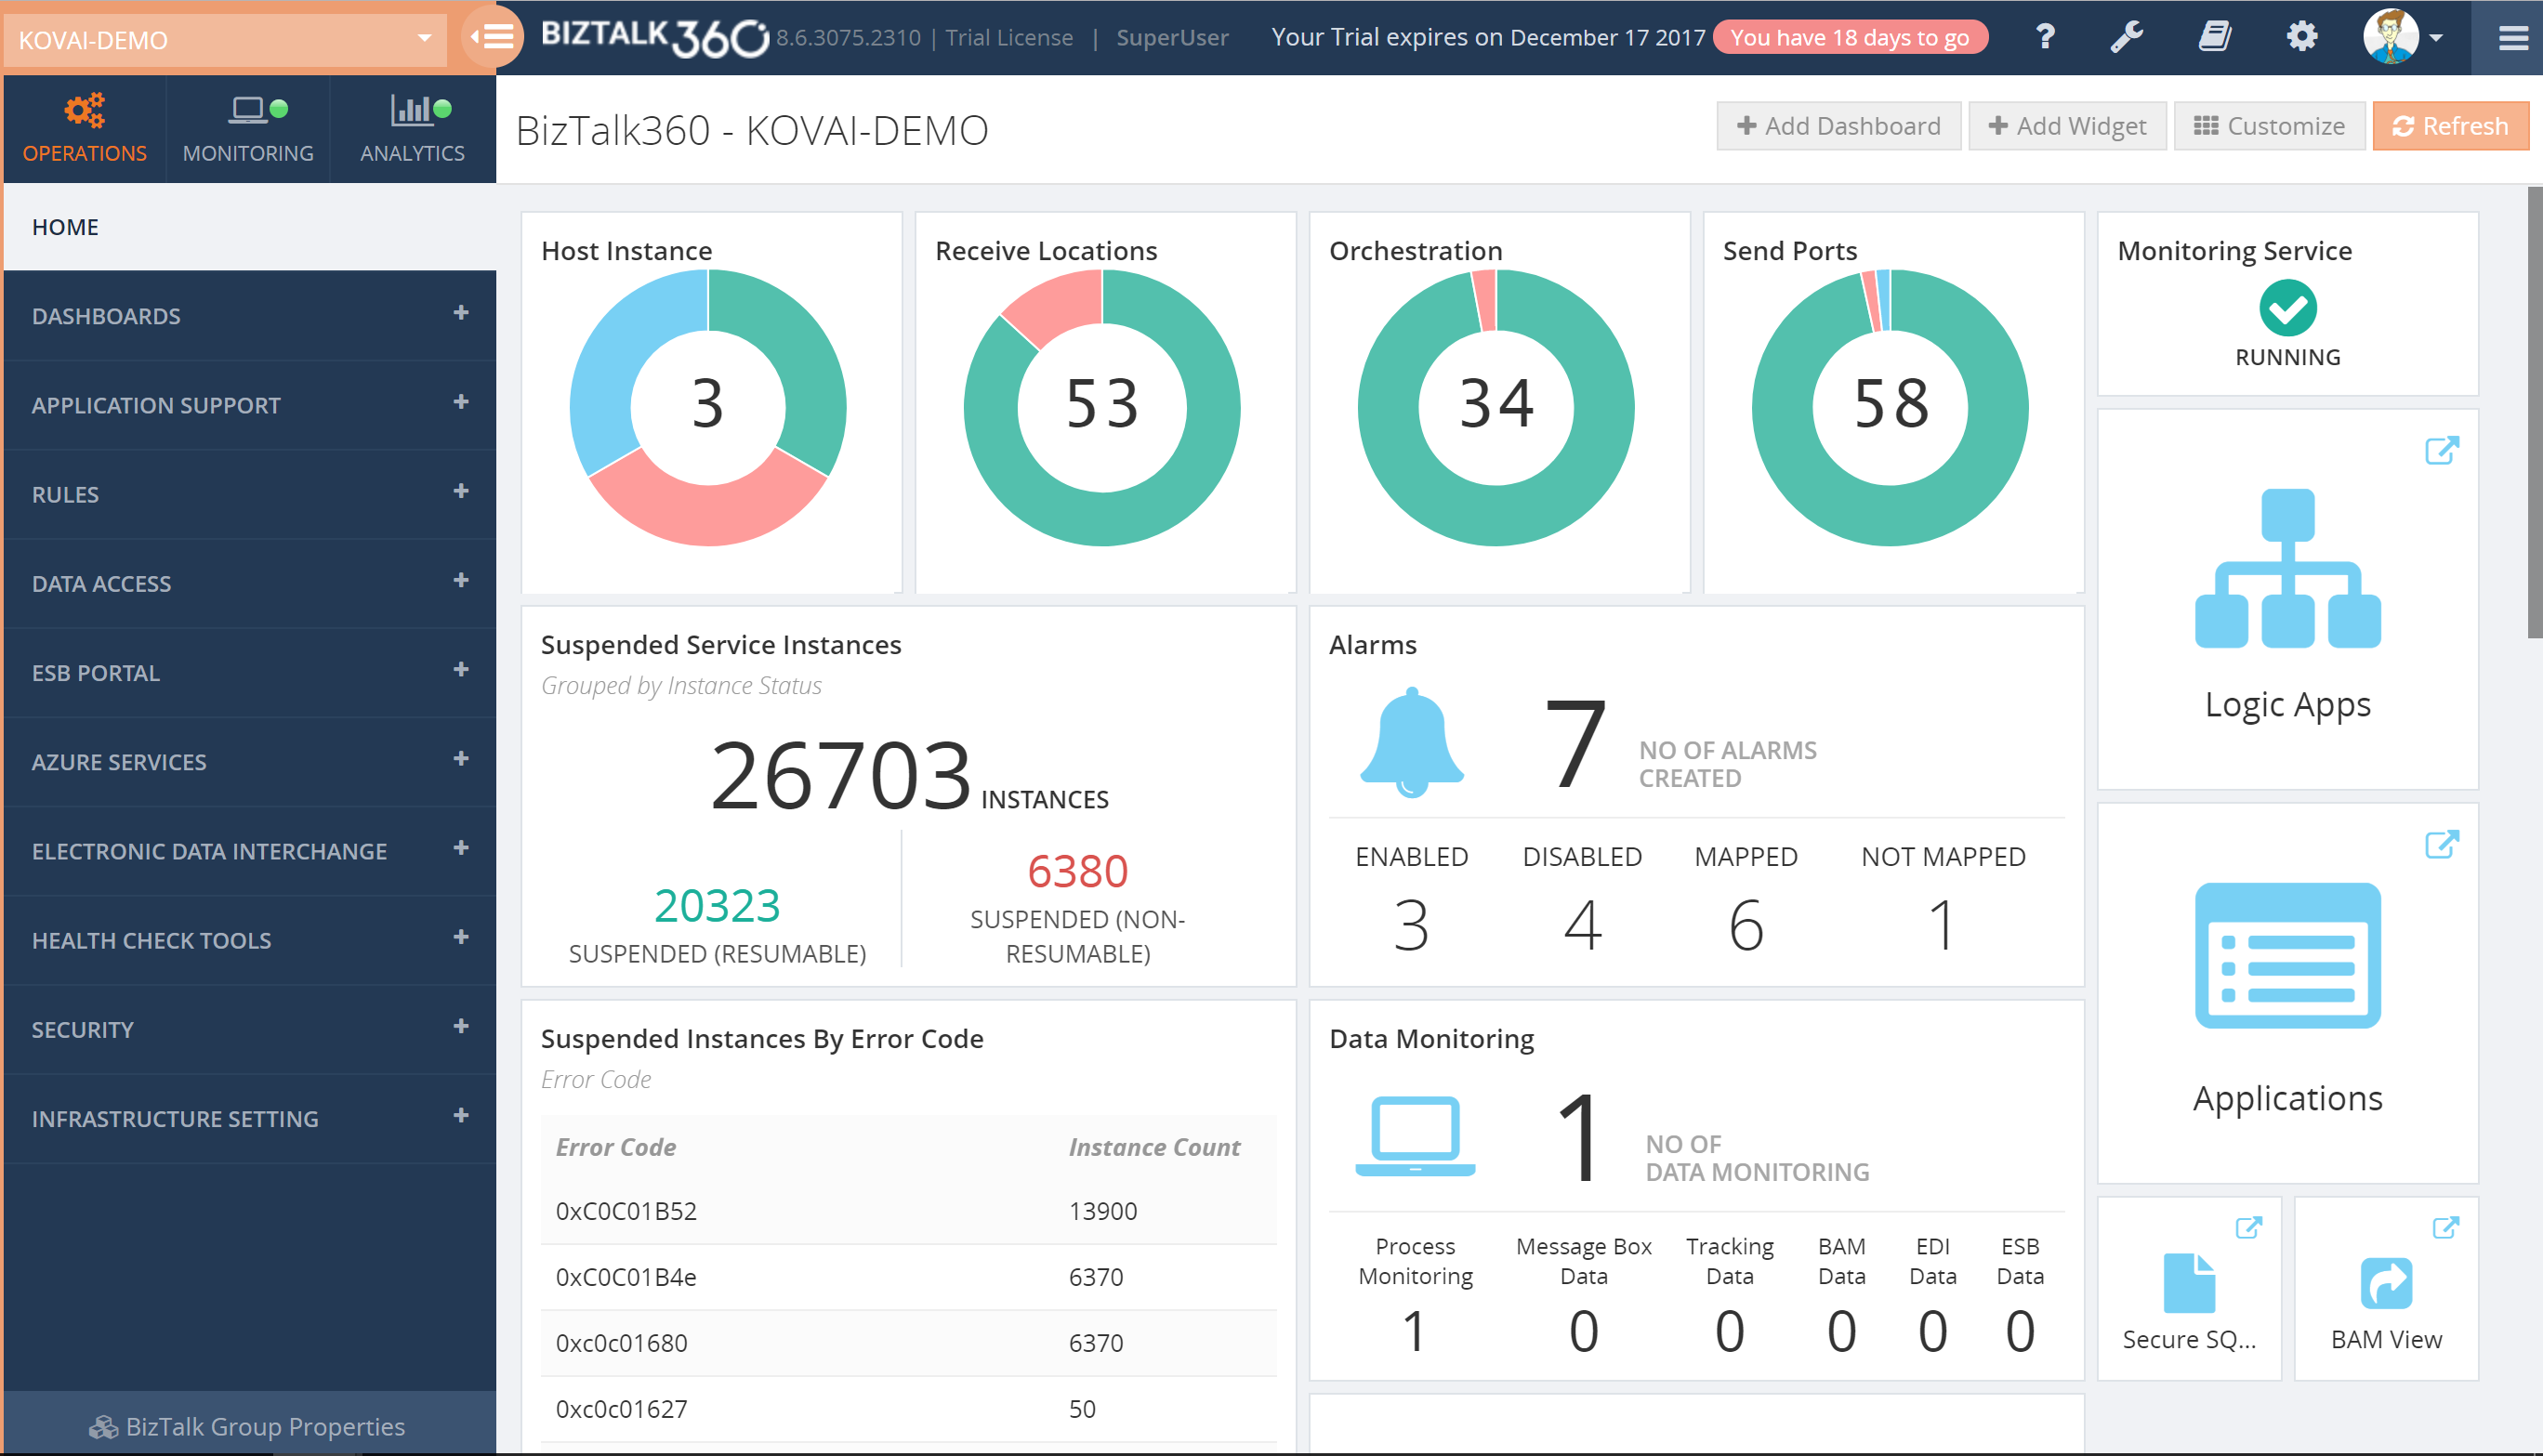
Task: Click the settings gear icon
Action: pos(2302,35)
